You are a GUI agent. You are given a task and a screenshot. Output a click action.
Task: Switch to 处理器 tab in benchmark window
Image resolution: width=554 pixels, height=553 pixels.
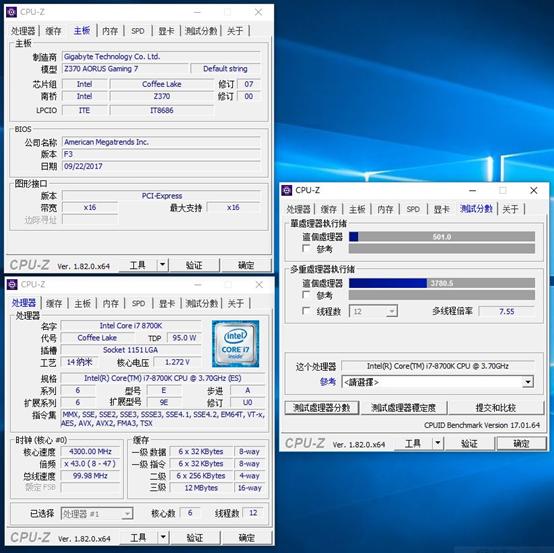click(299, 209)
